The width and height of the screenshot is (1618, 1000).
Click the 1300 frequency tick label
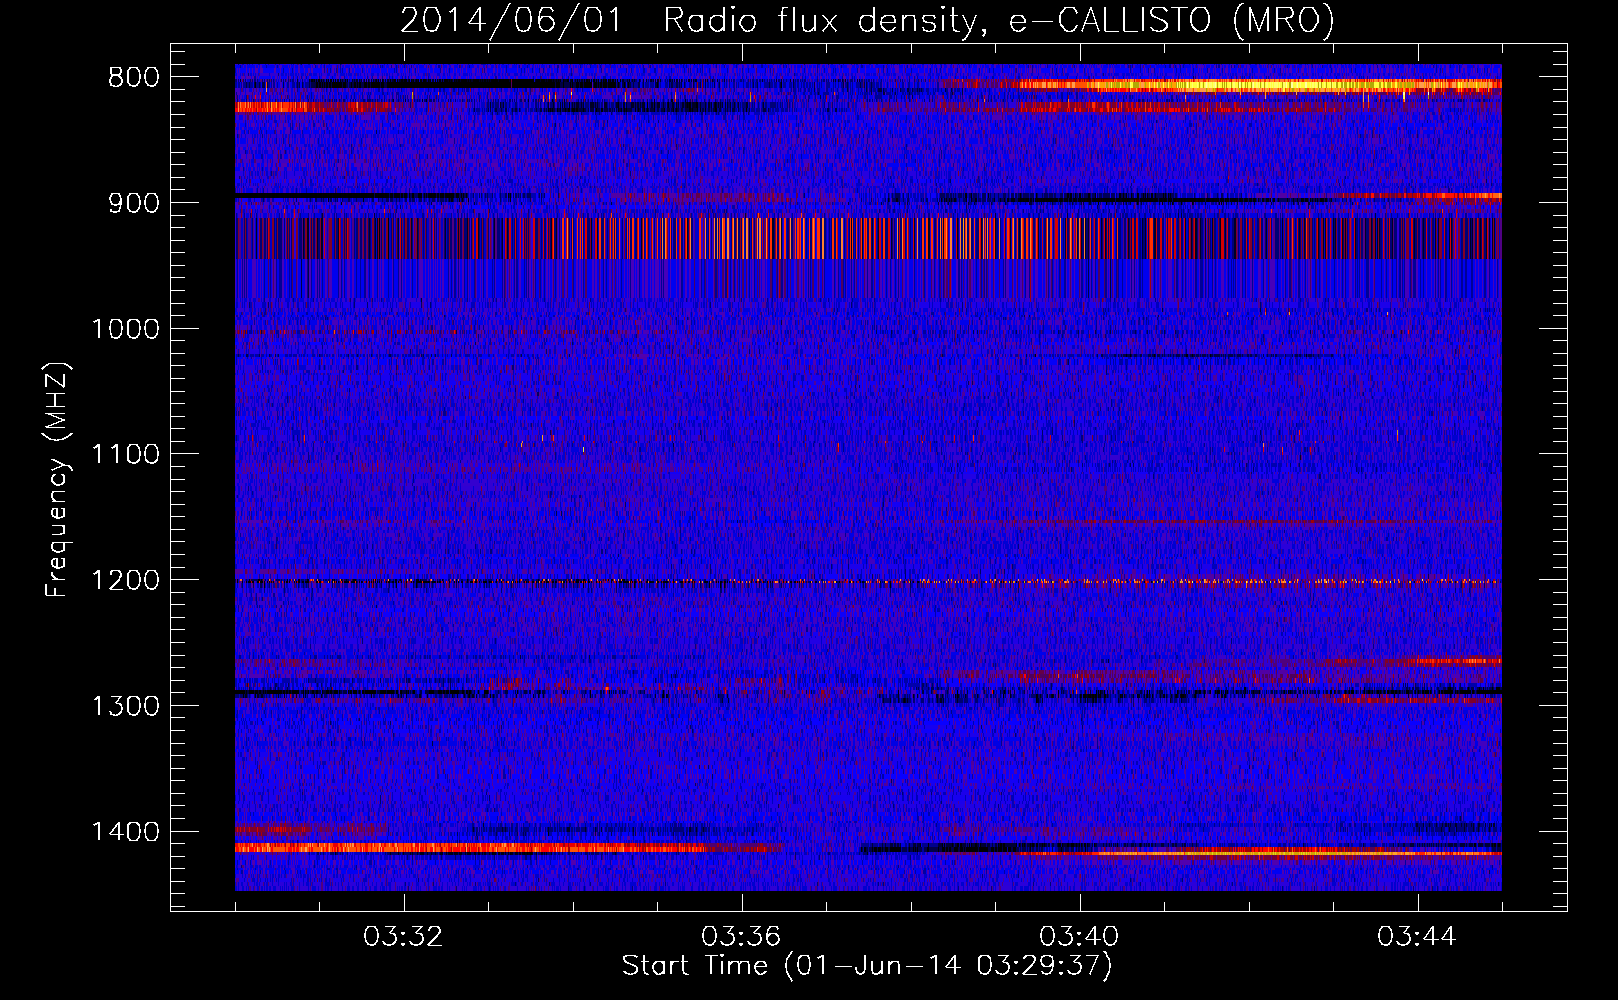coord(125,706)
